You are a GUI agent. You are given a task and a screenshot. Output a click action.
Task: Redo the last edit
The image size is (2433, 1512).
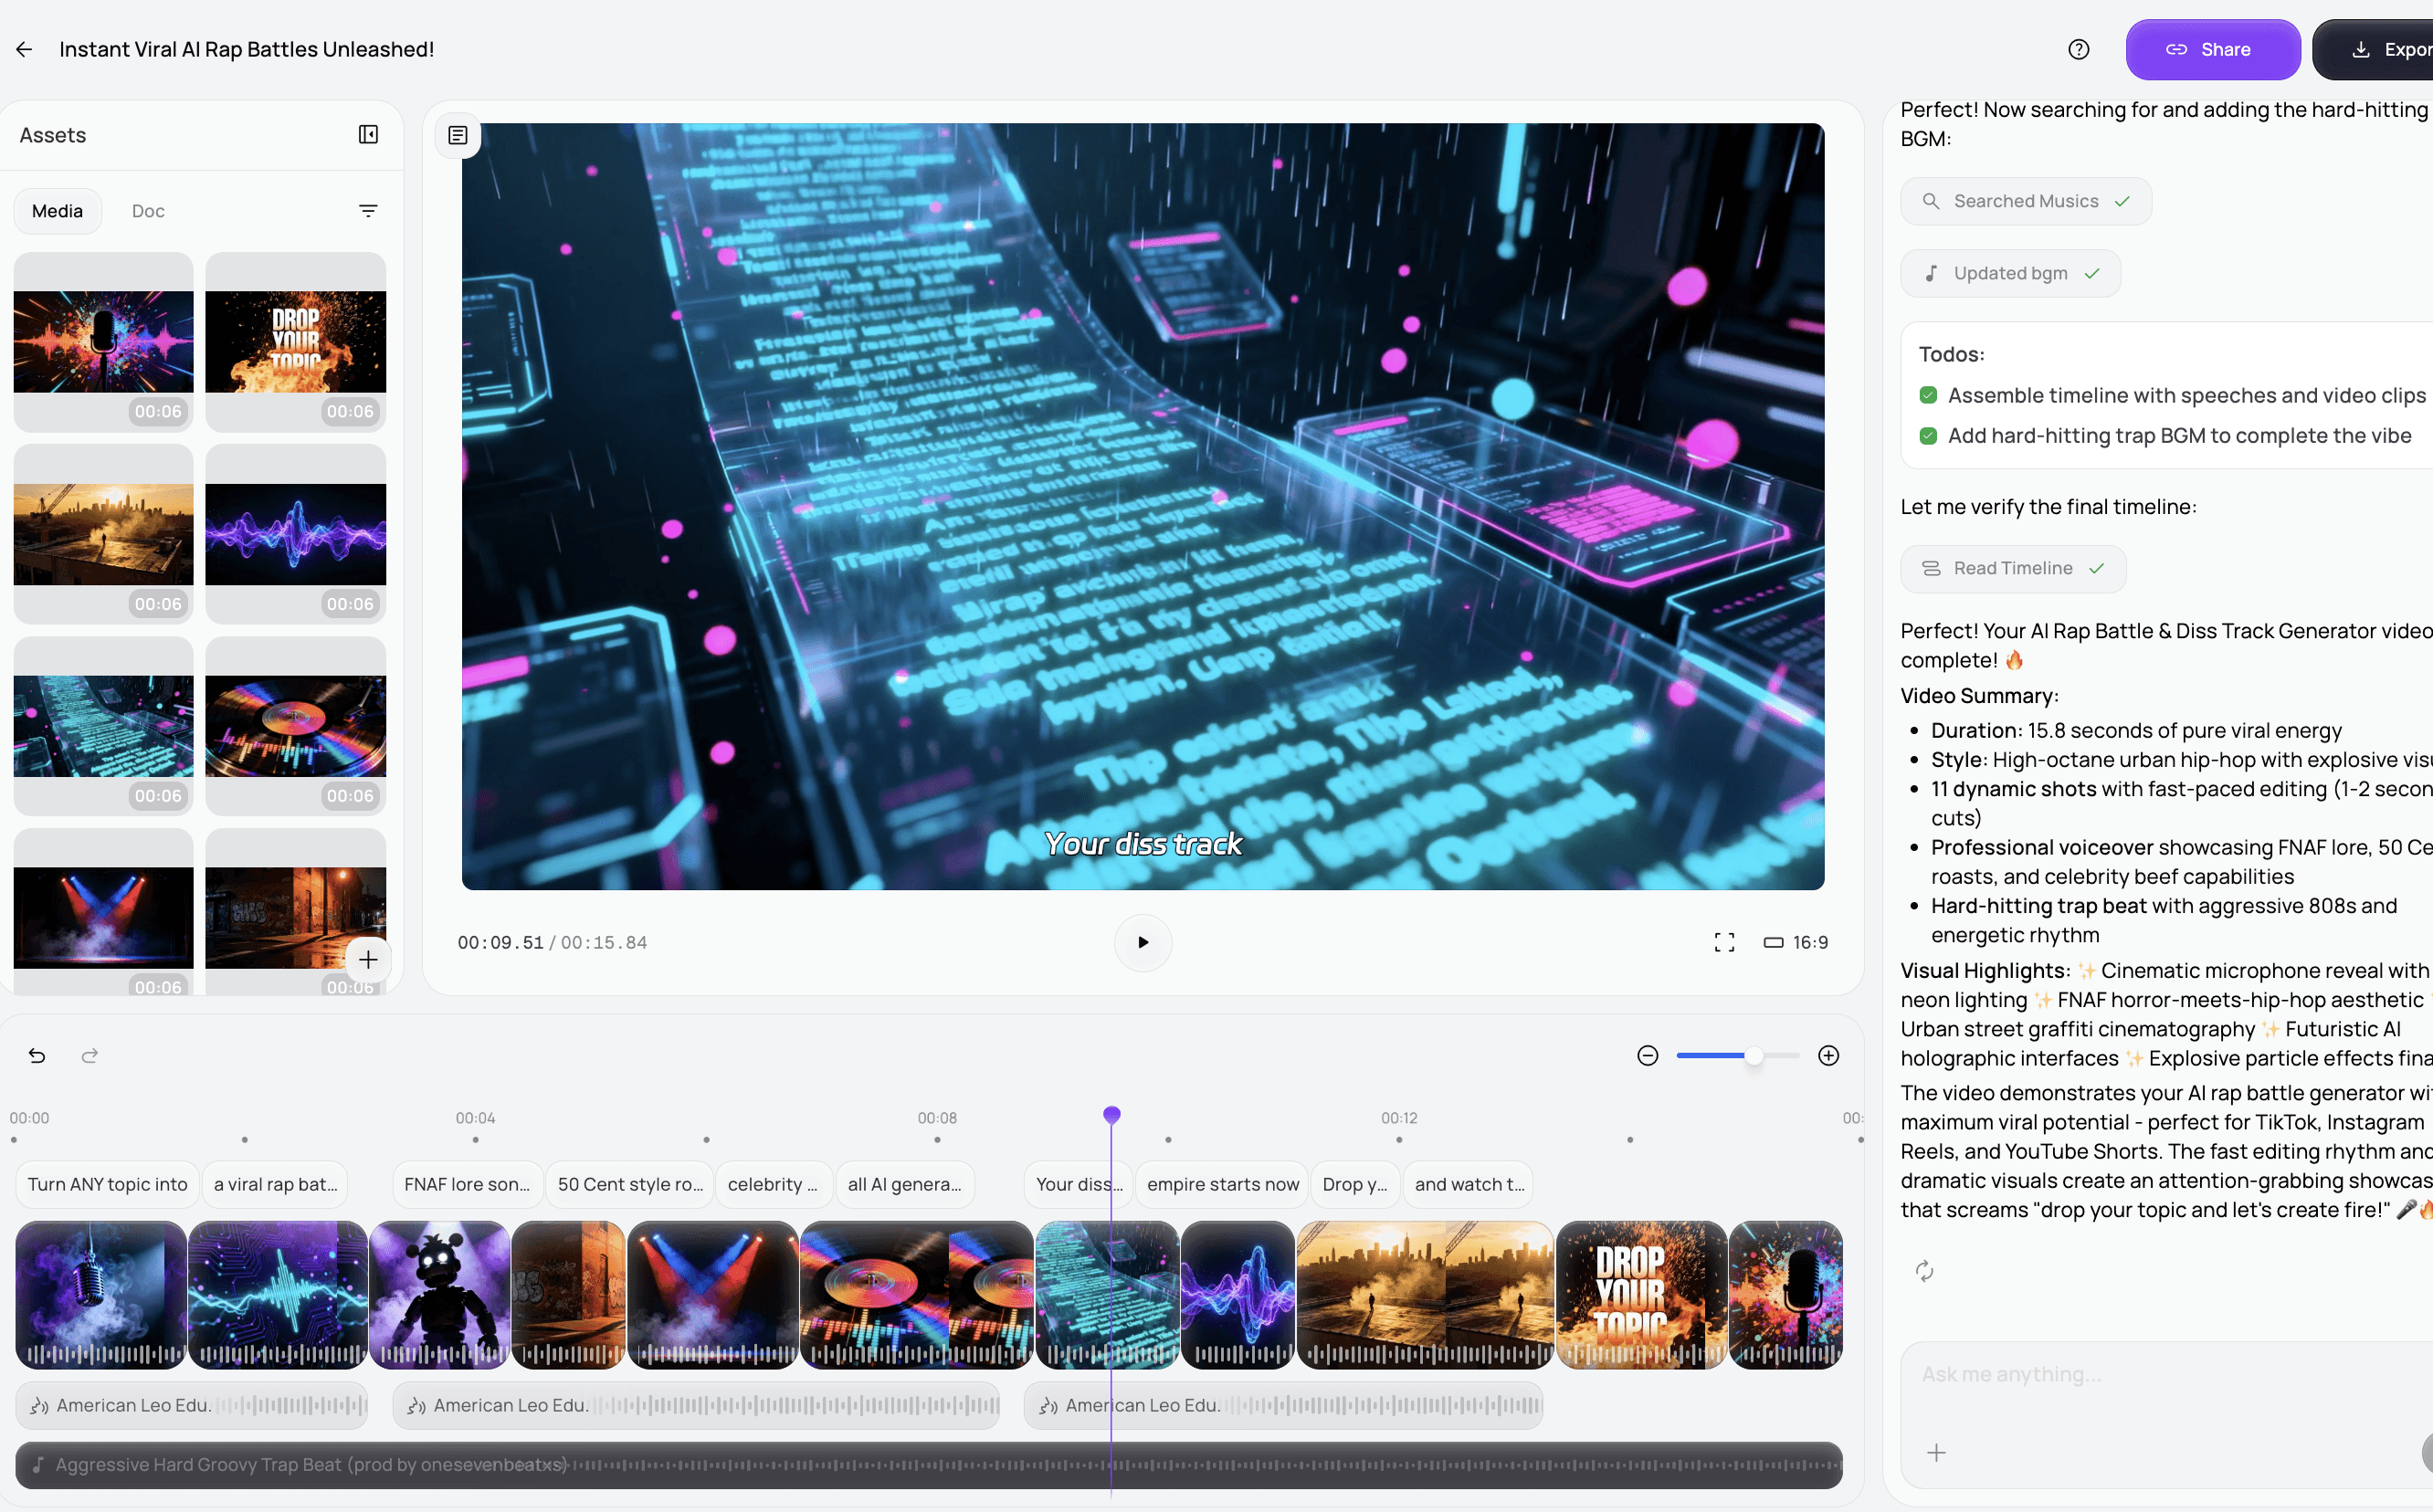tap(88, 1055)
